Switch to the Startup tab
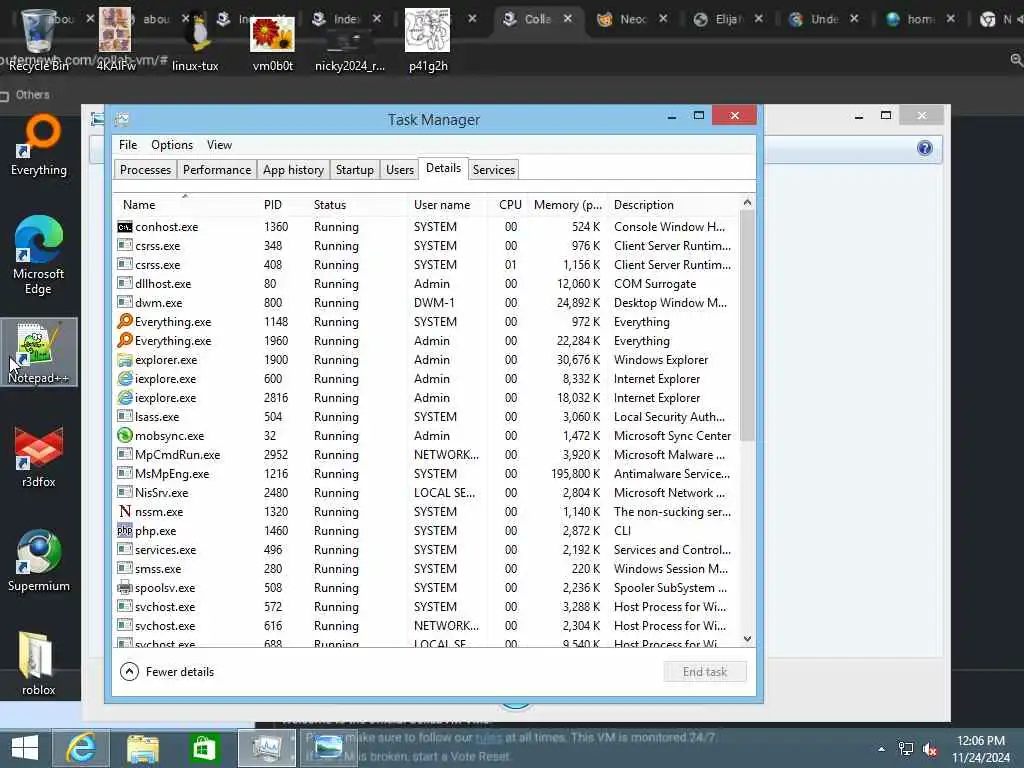 coord(355,170)
